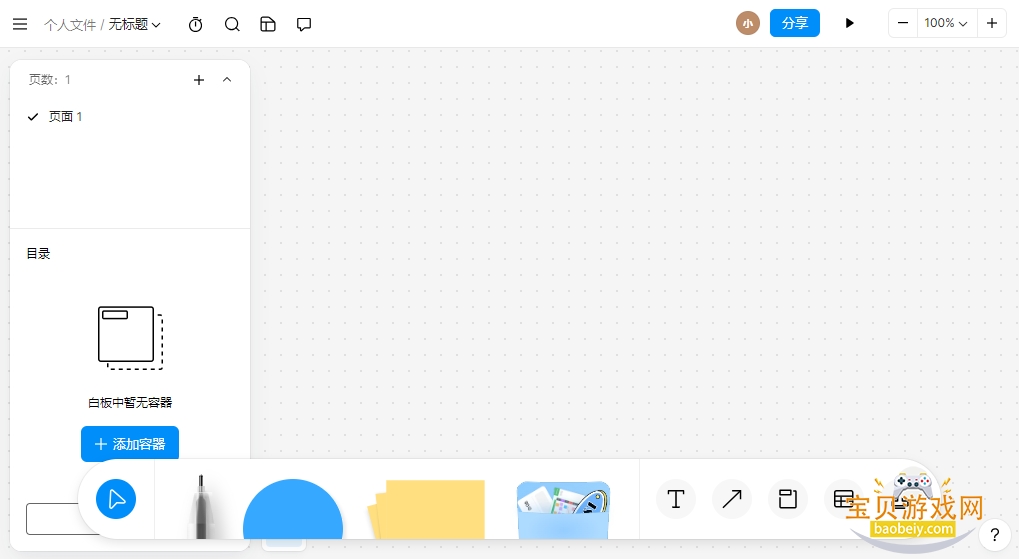Open the blue resource folder
Image resolution: width=1019 pixels, height=559 pixels.
[563, 510]
